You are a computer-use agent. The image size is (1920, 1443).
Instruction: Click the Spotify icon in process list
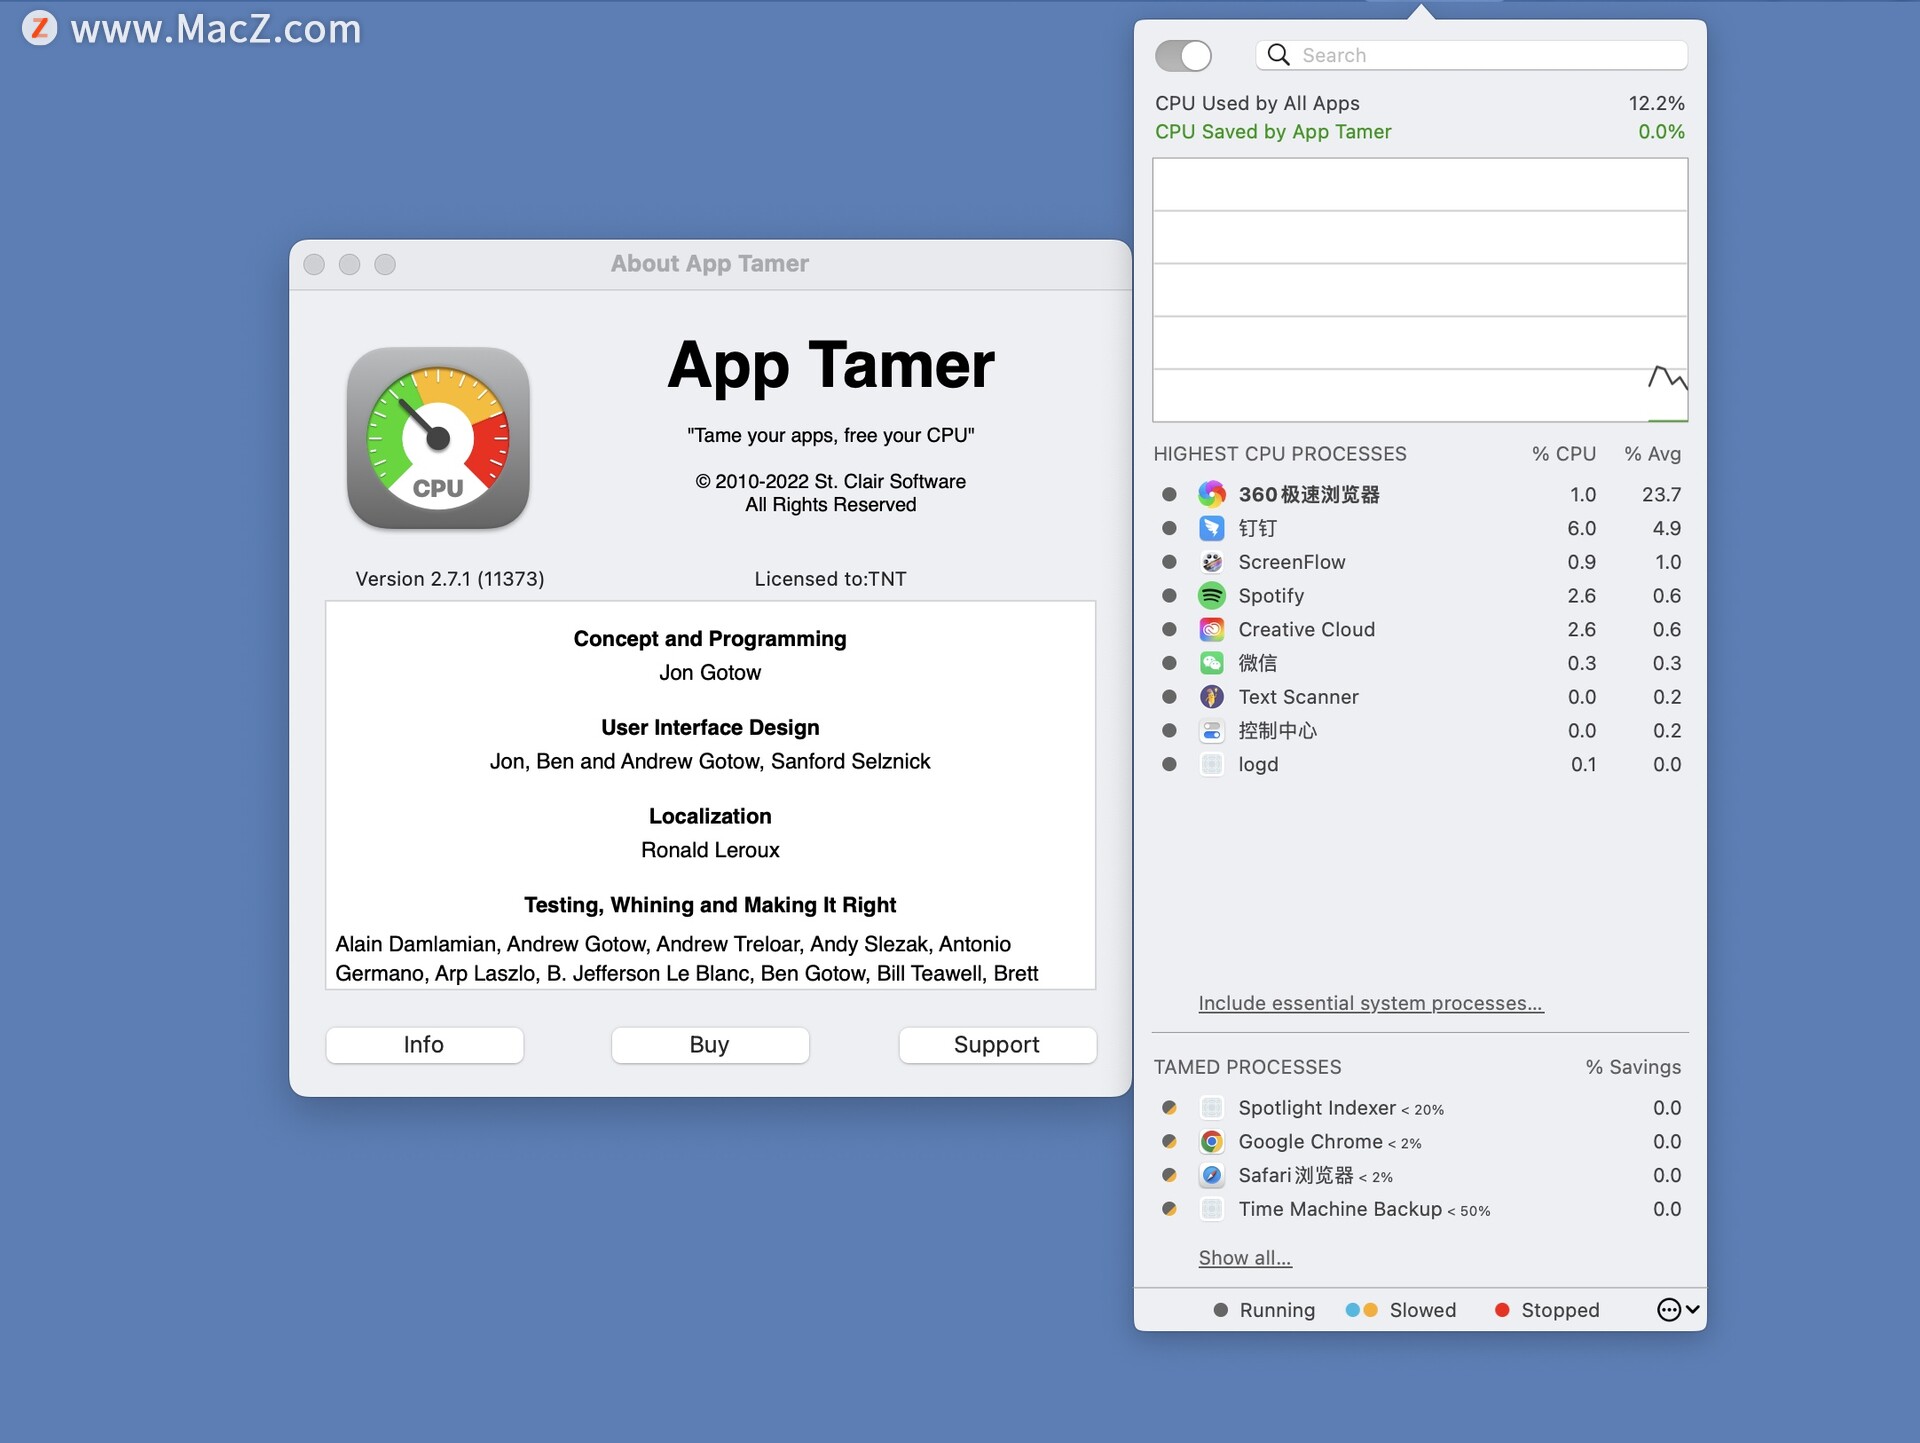1211,596
